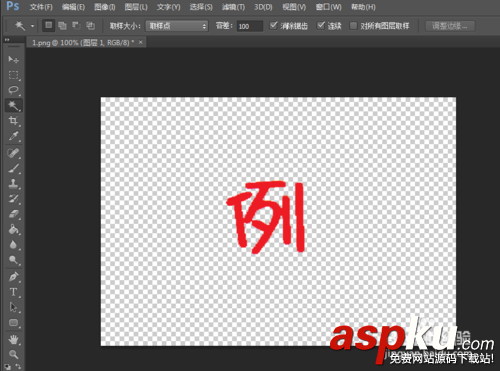
Task: Click the default colors icon
Action: [x=7, y=367]
